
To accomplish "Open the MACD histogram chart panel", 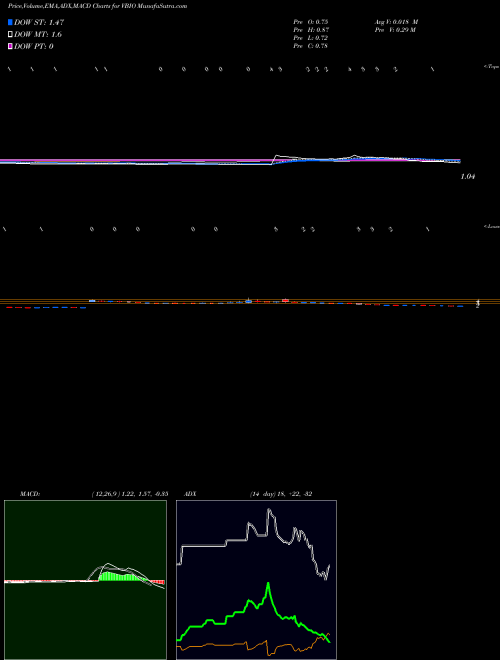I will [x=85, y=580].
